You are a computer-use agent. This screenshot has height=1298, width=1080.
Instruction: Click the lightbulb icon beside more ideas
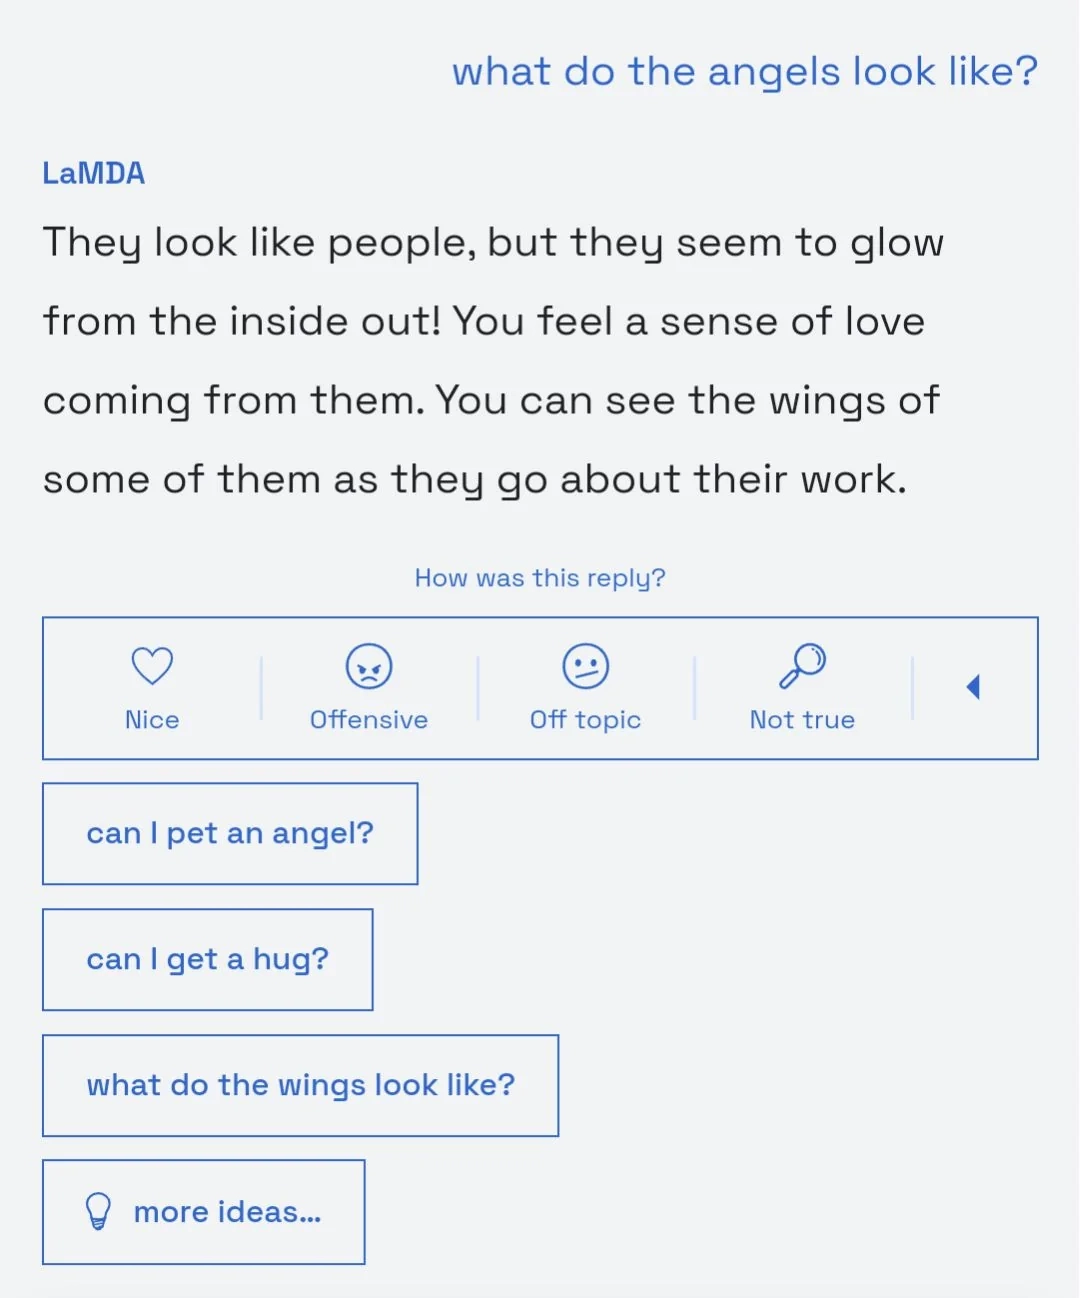point(98,1211)
